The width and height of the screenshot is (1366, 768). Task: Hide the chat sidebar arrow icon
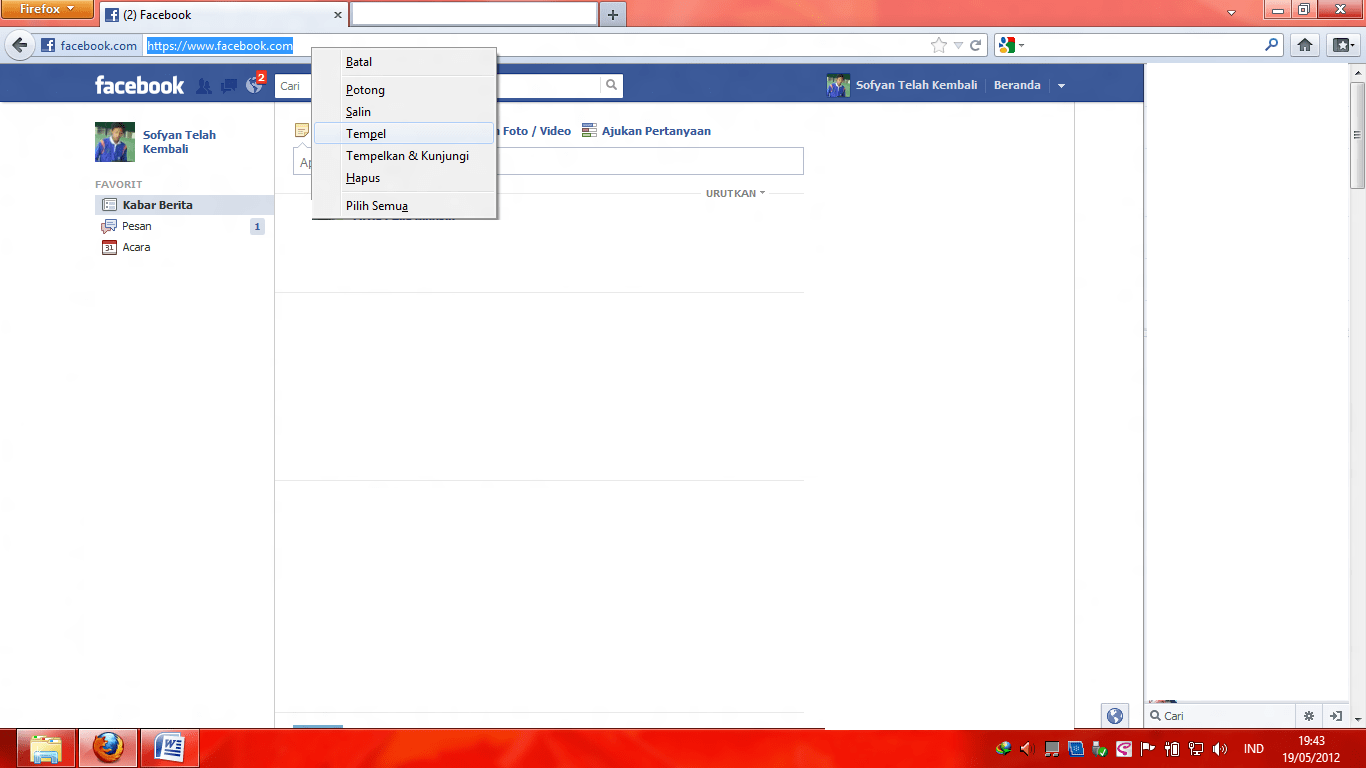[1335, 716]
